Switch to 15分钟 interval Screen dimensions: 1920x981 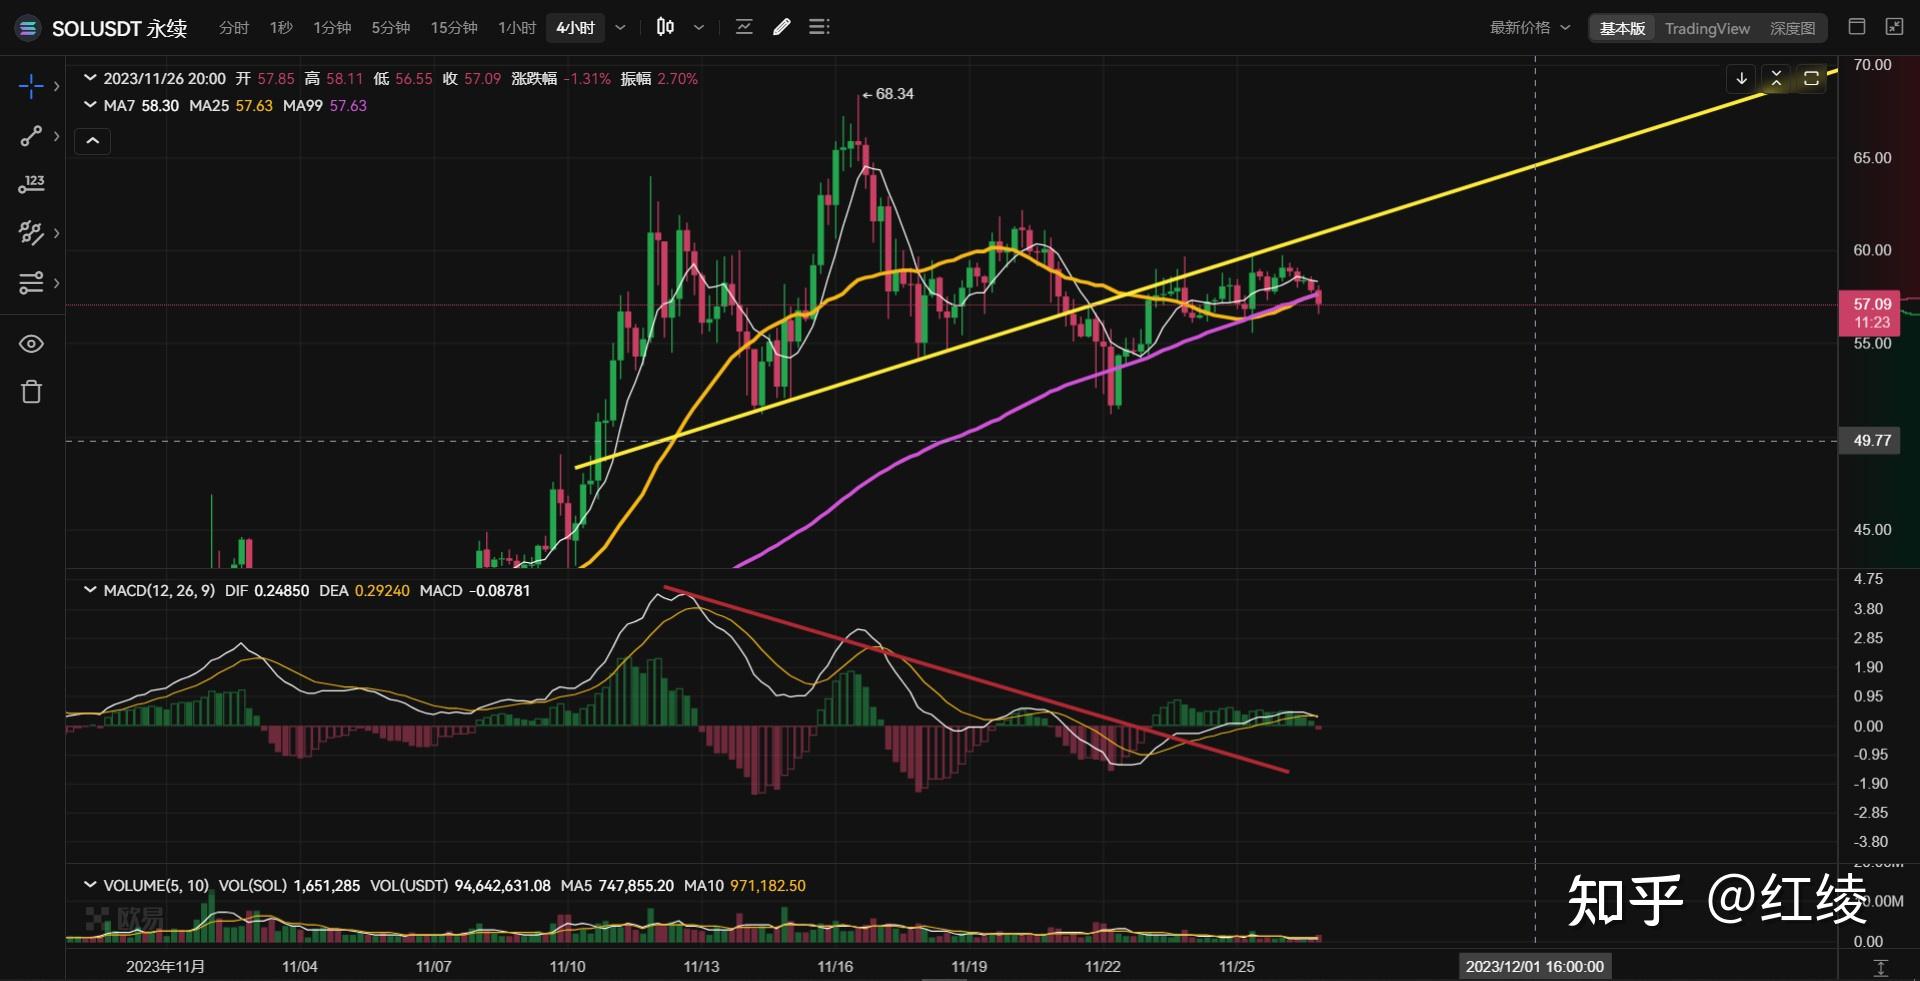pyautogui.click(x=454, y=28)
